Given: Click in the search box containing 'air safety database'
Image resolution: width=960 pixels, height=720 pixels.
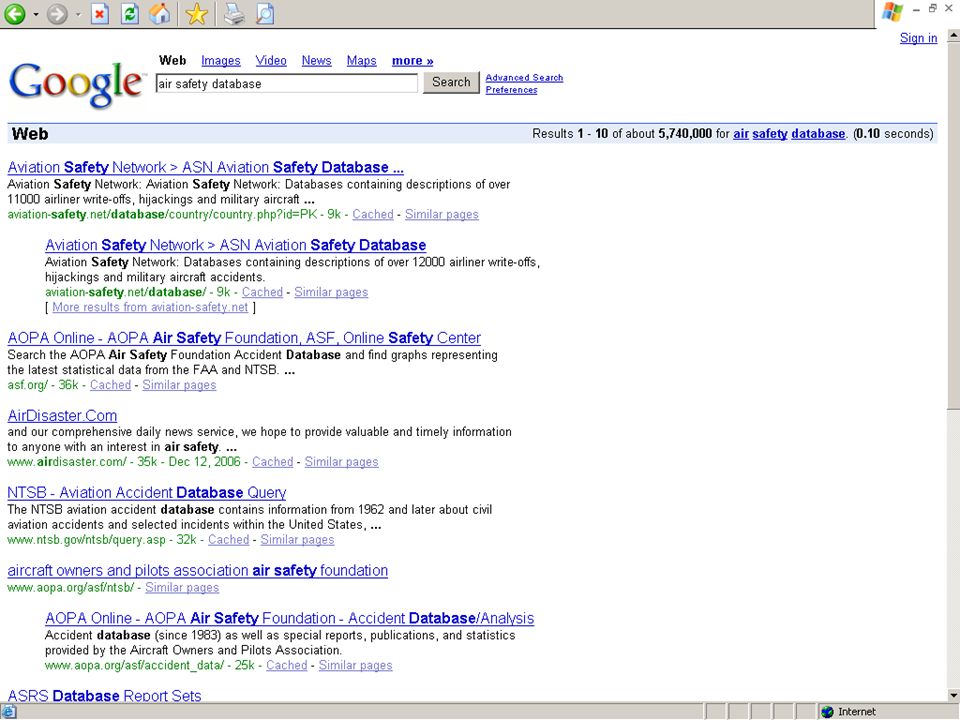Looking at the screenshot, I should pos(287,83).
